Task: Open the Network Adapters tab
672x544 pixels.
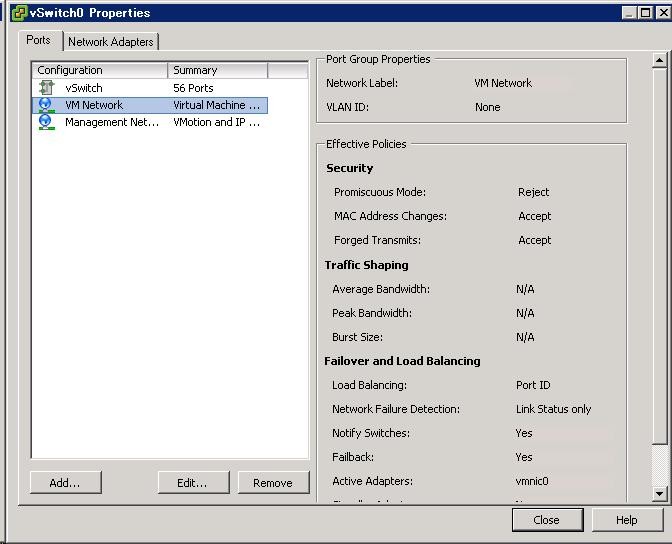Action: 111,42
